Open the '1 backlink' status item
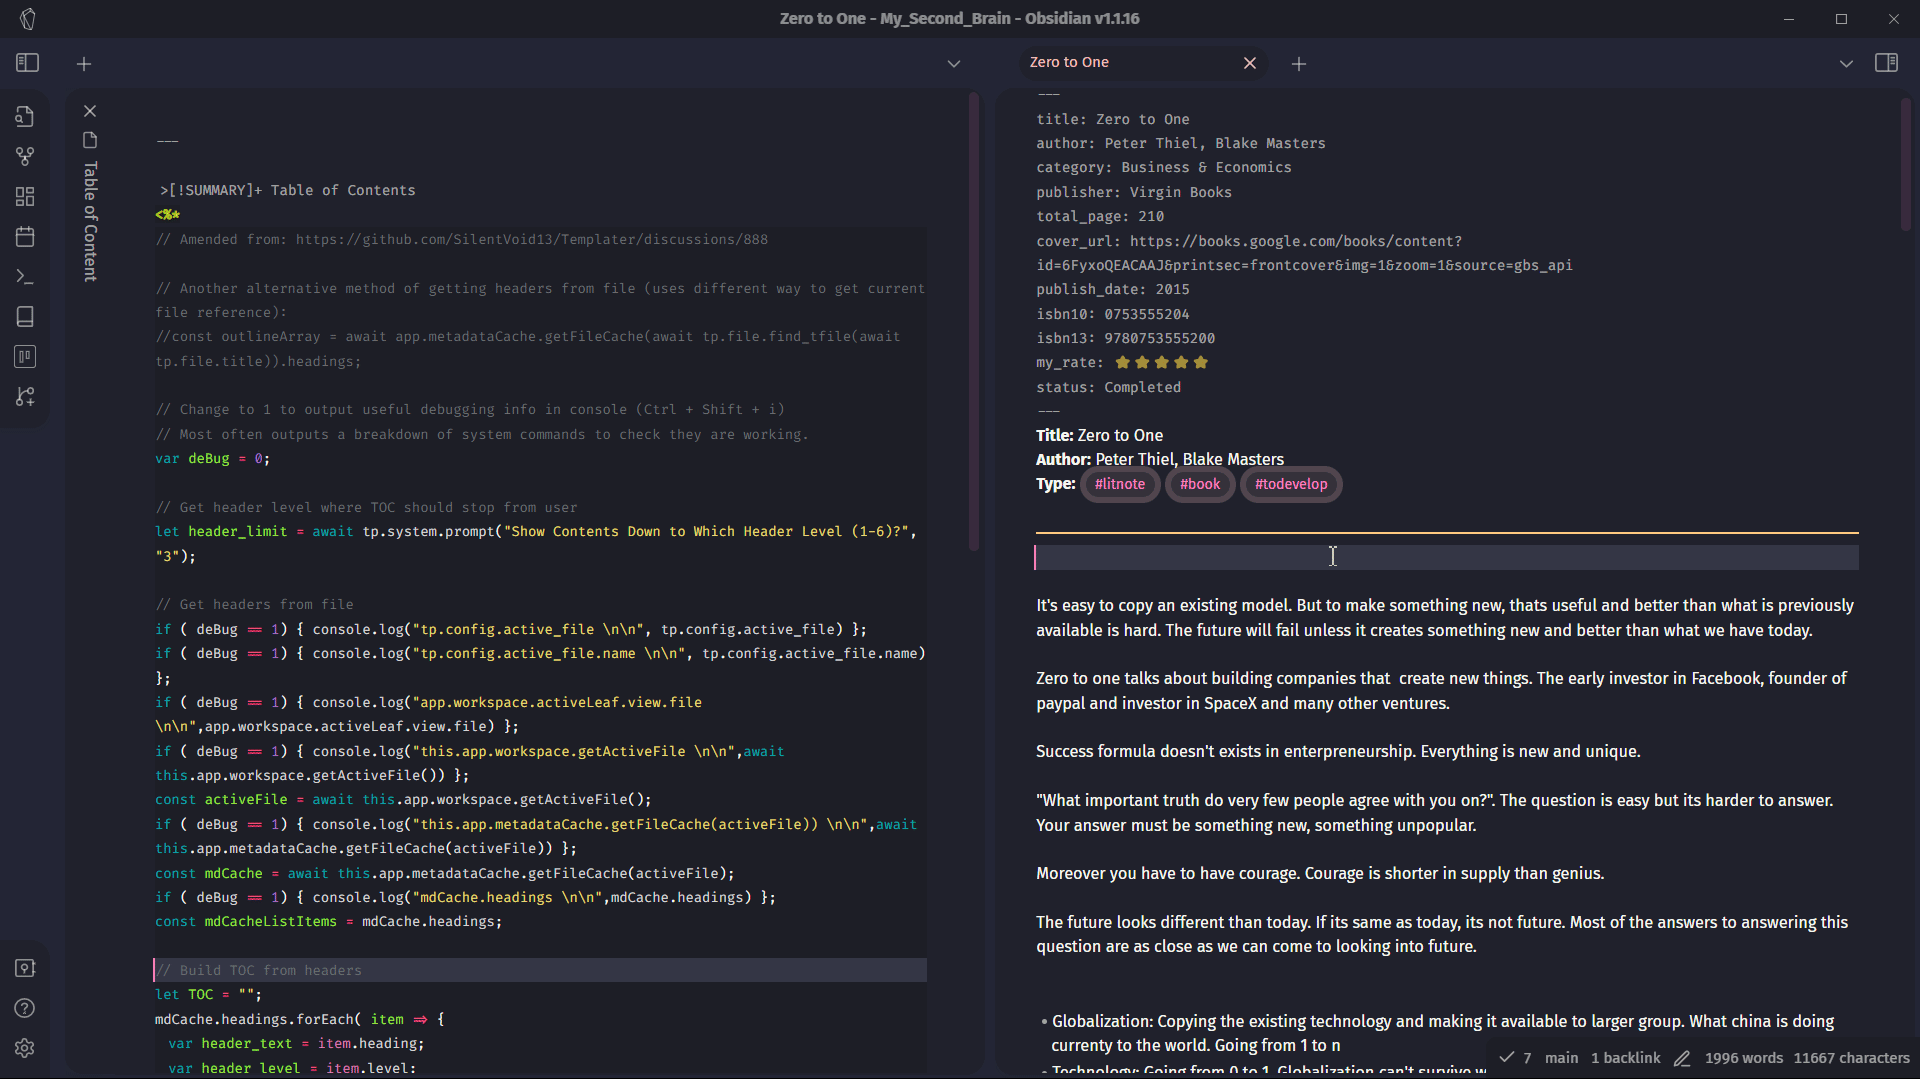Image resolution: width=1920 pixels, height=1079 pixels. pyautogui.click(x=1625, y=1058)
